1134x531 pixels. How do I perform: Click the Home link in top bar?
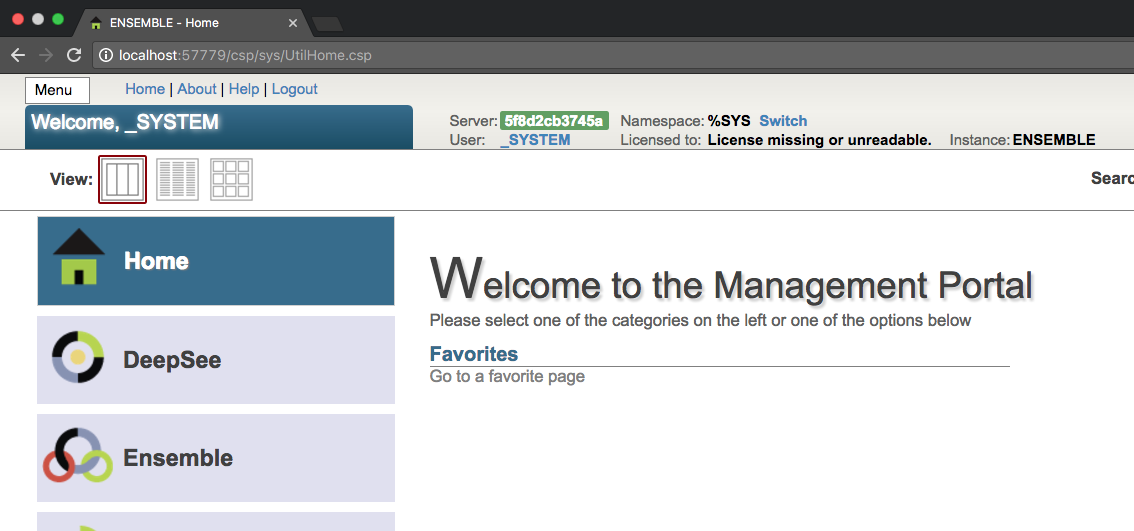coord(145,89)
